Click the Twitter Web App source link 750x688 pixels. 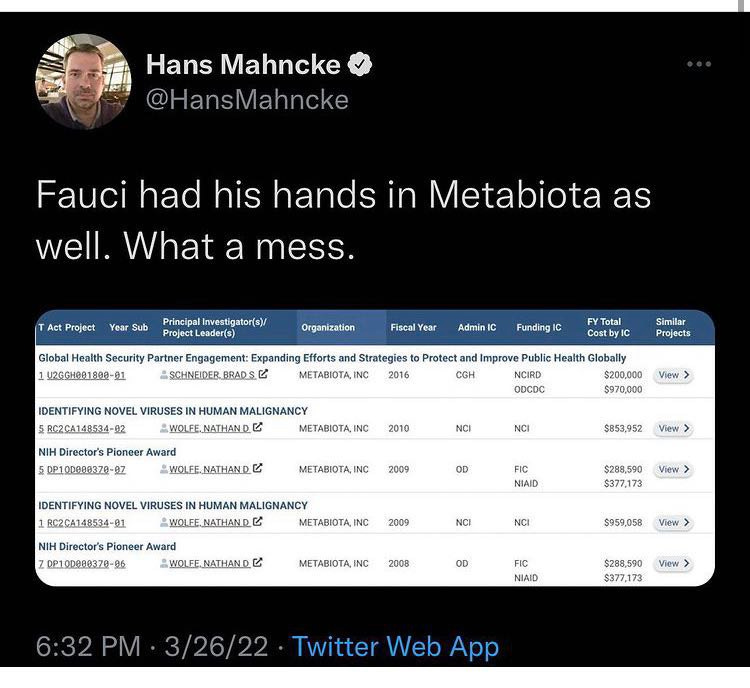[395, 647]
